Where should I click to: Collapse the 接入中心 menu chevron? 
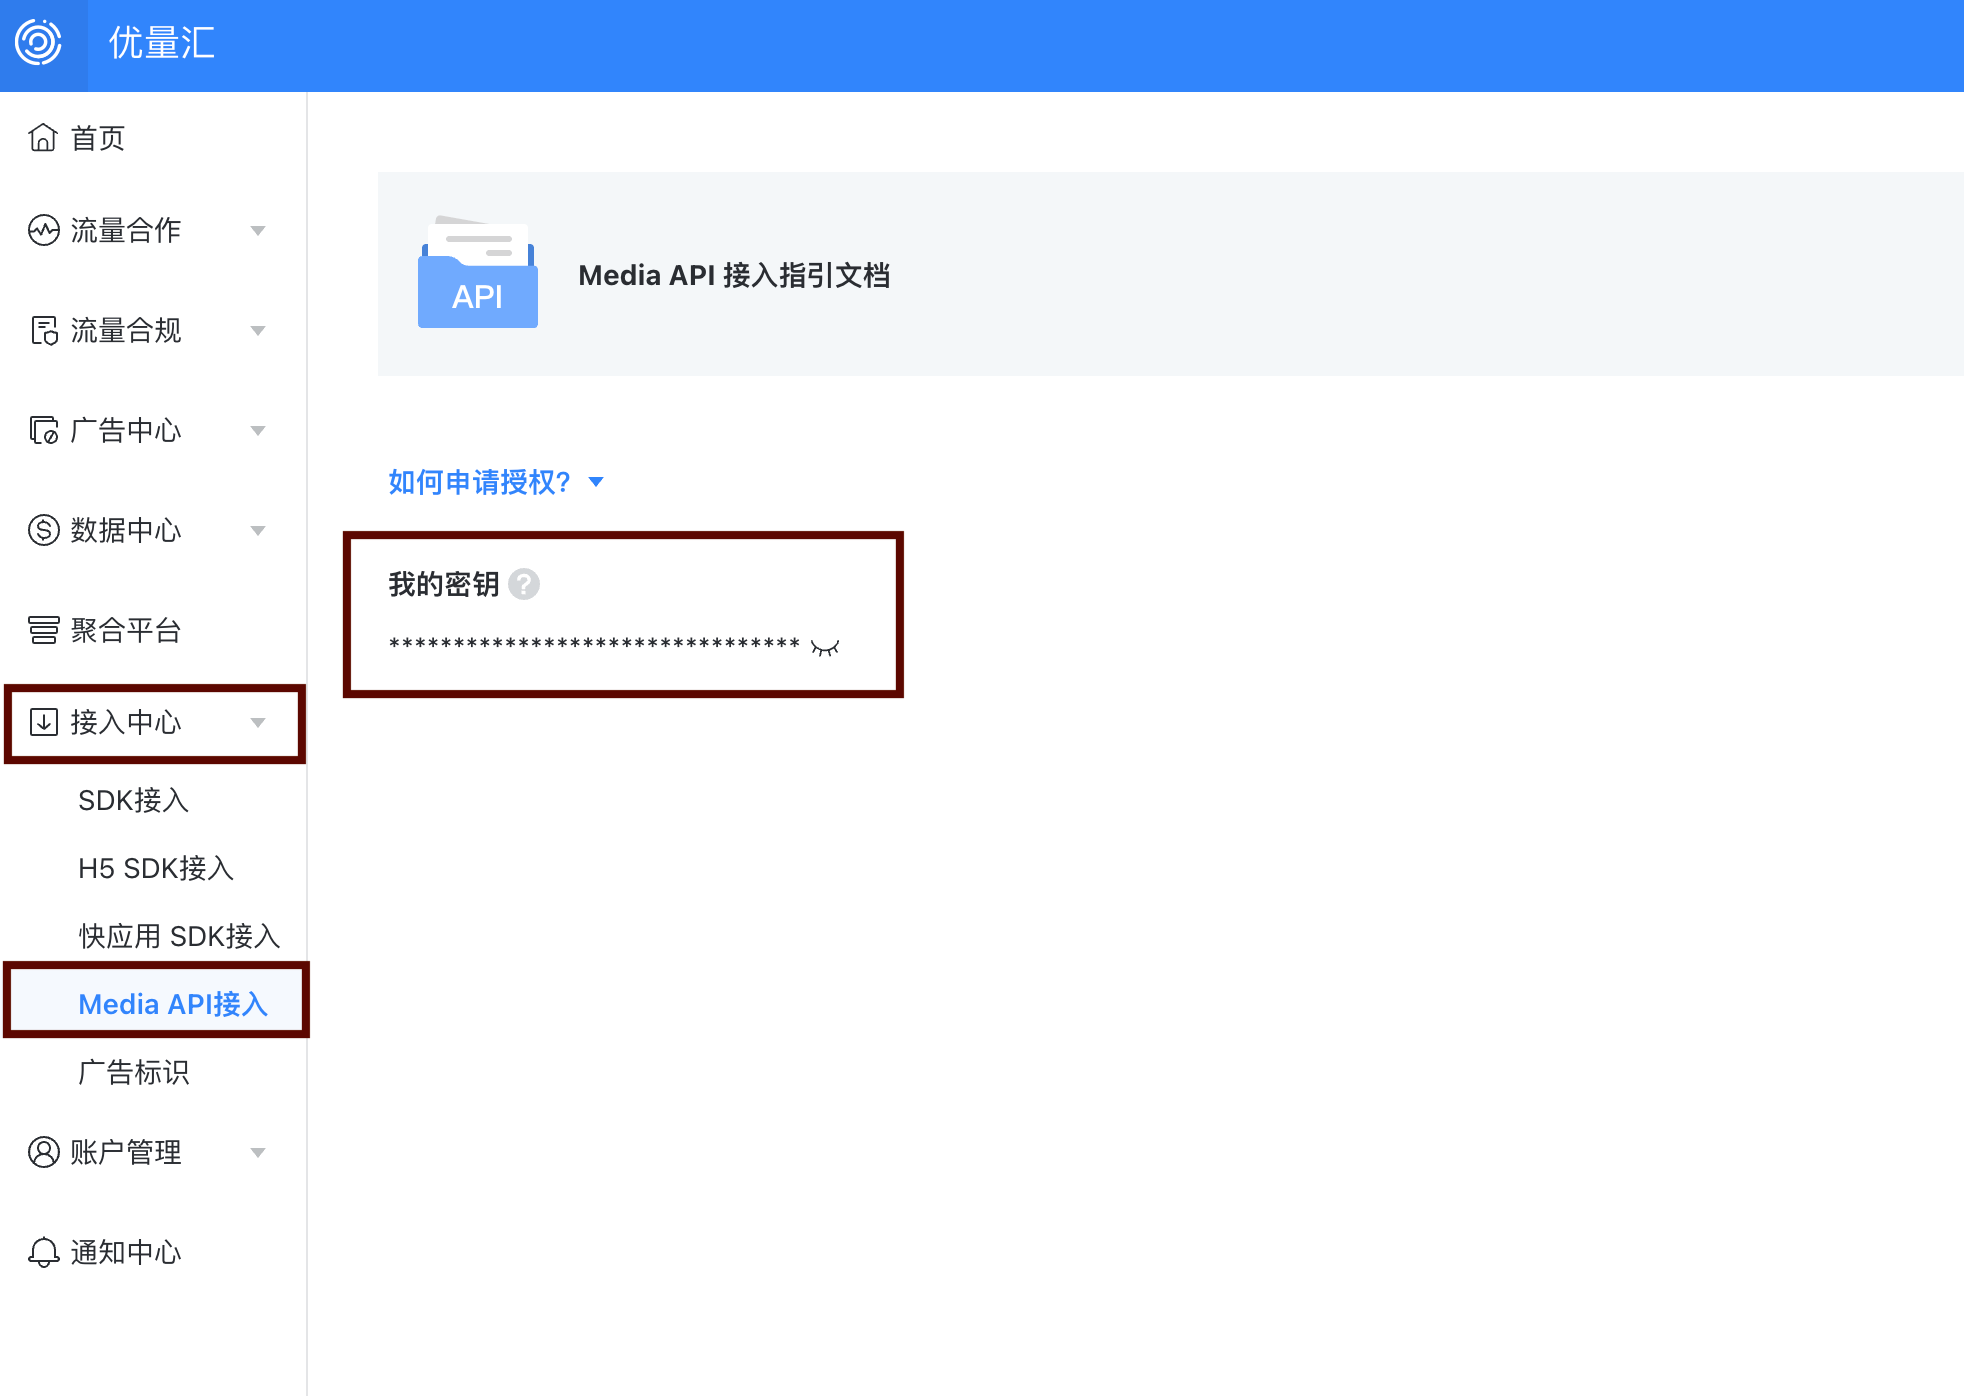tap(258, 722)
